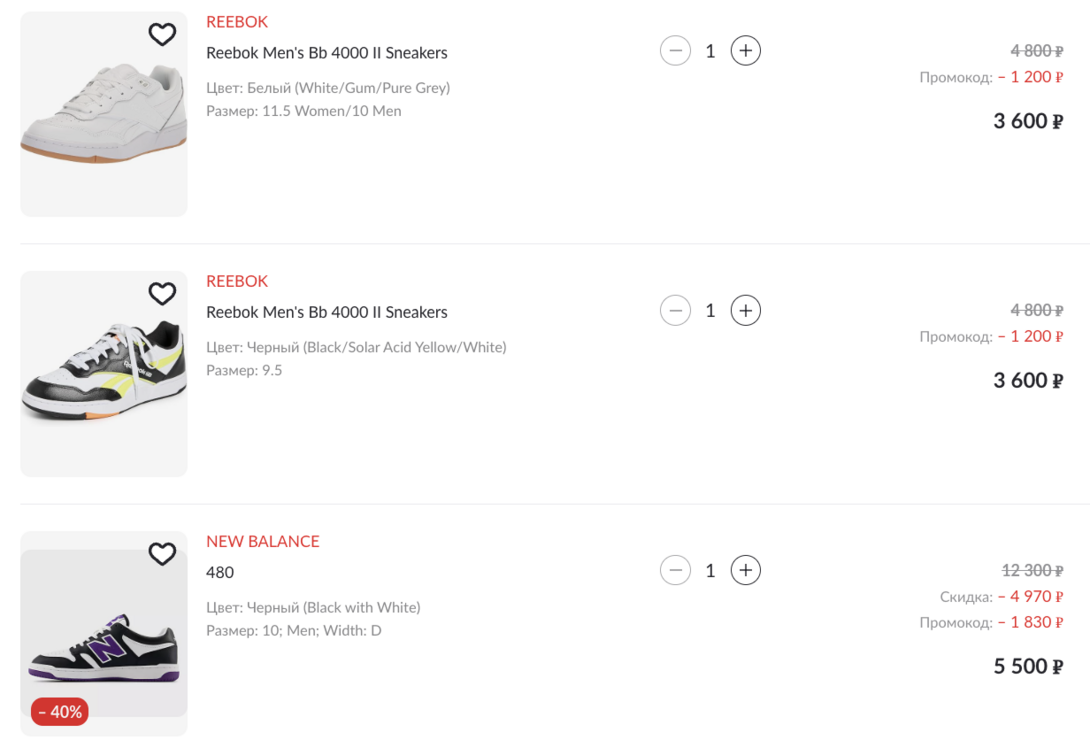Favorite the white Reebok Bb 4000 II sneakers
This screenshot has width=1090, height=740.
coord(162,35)
